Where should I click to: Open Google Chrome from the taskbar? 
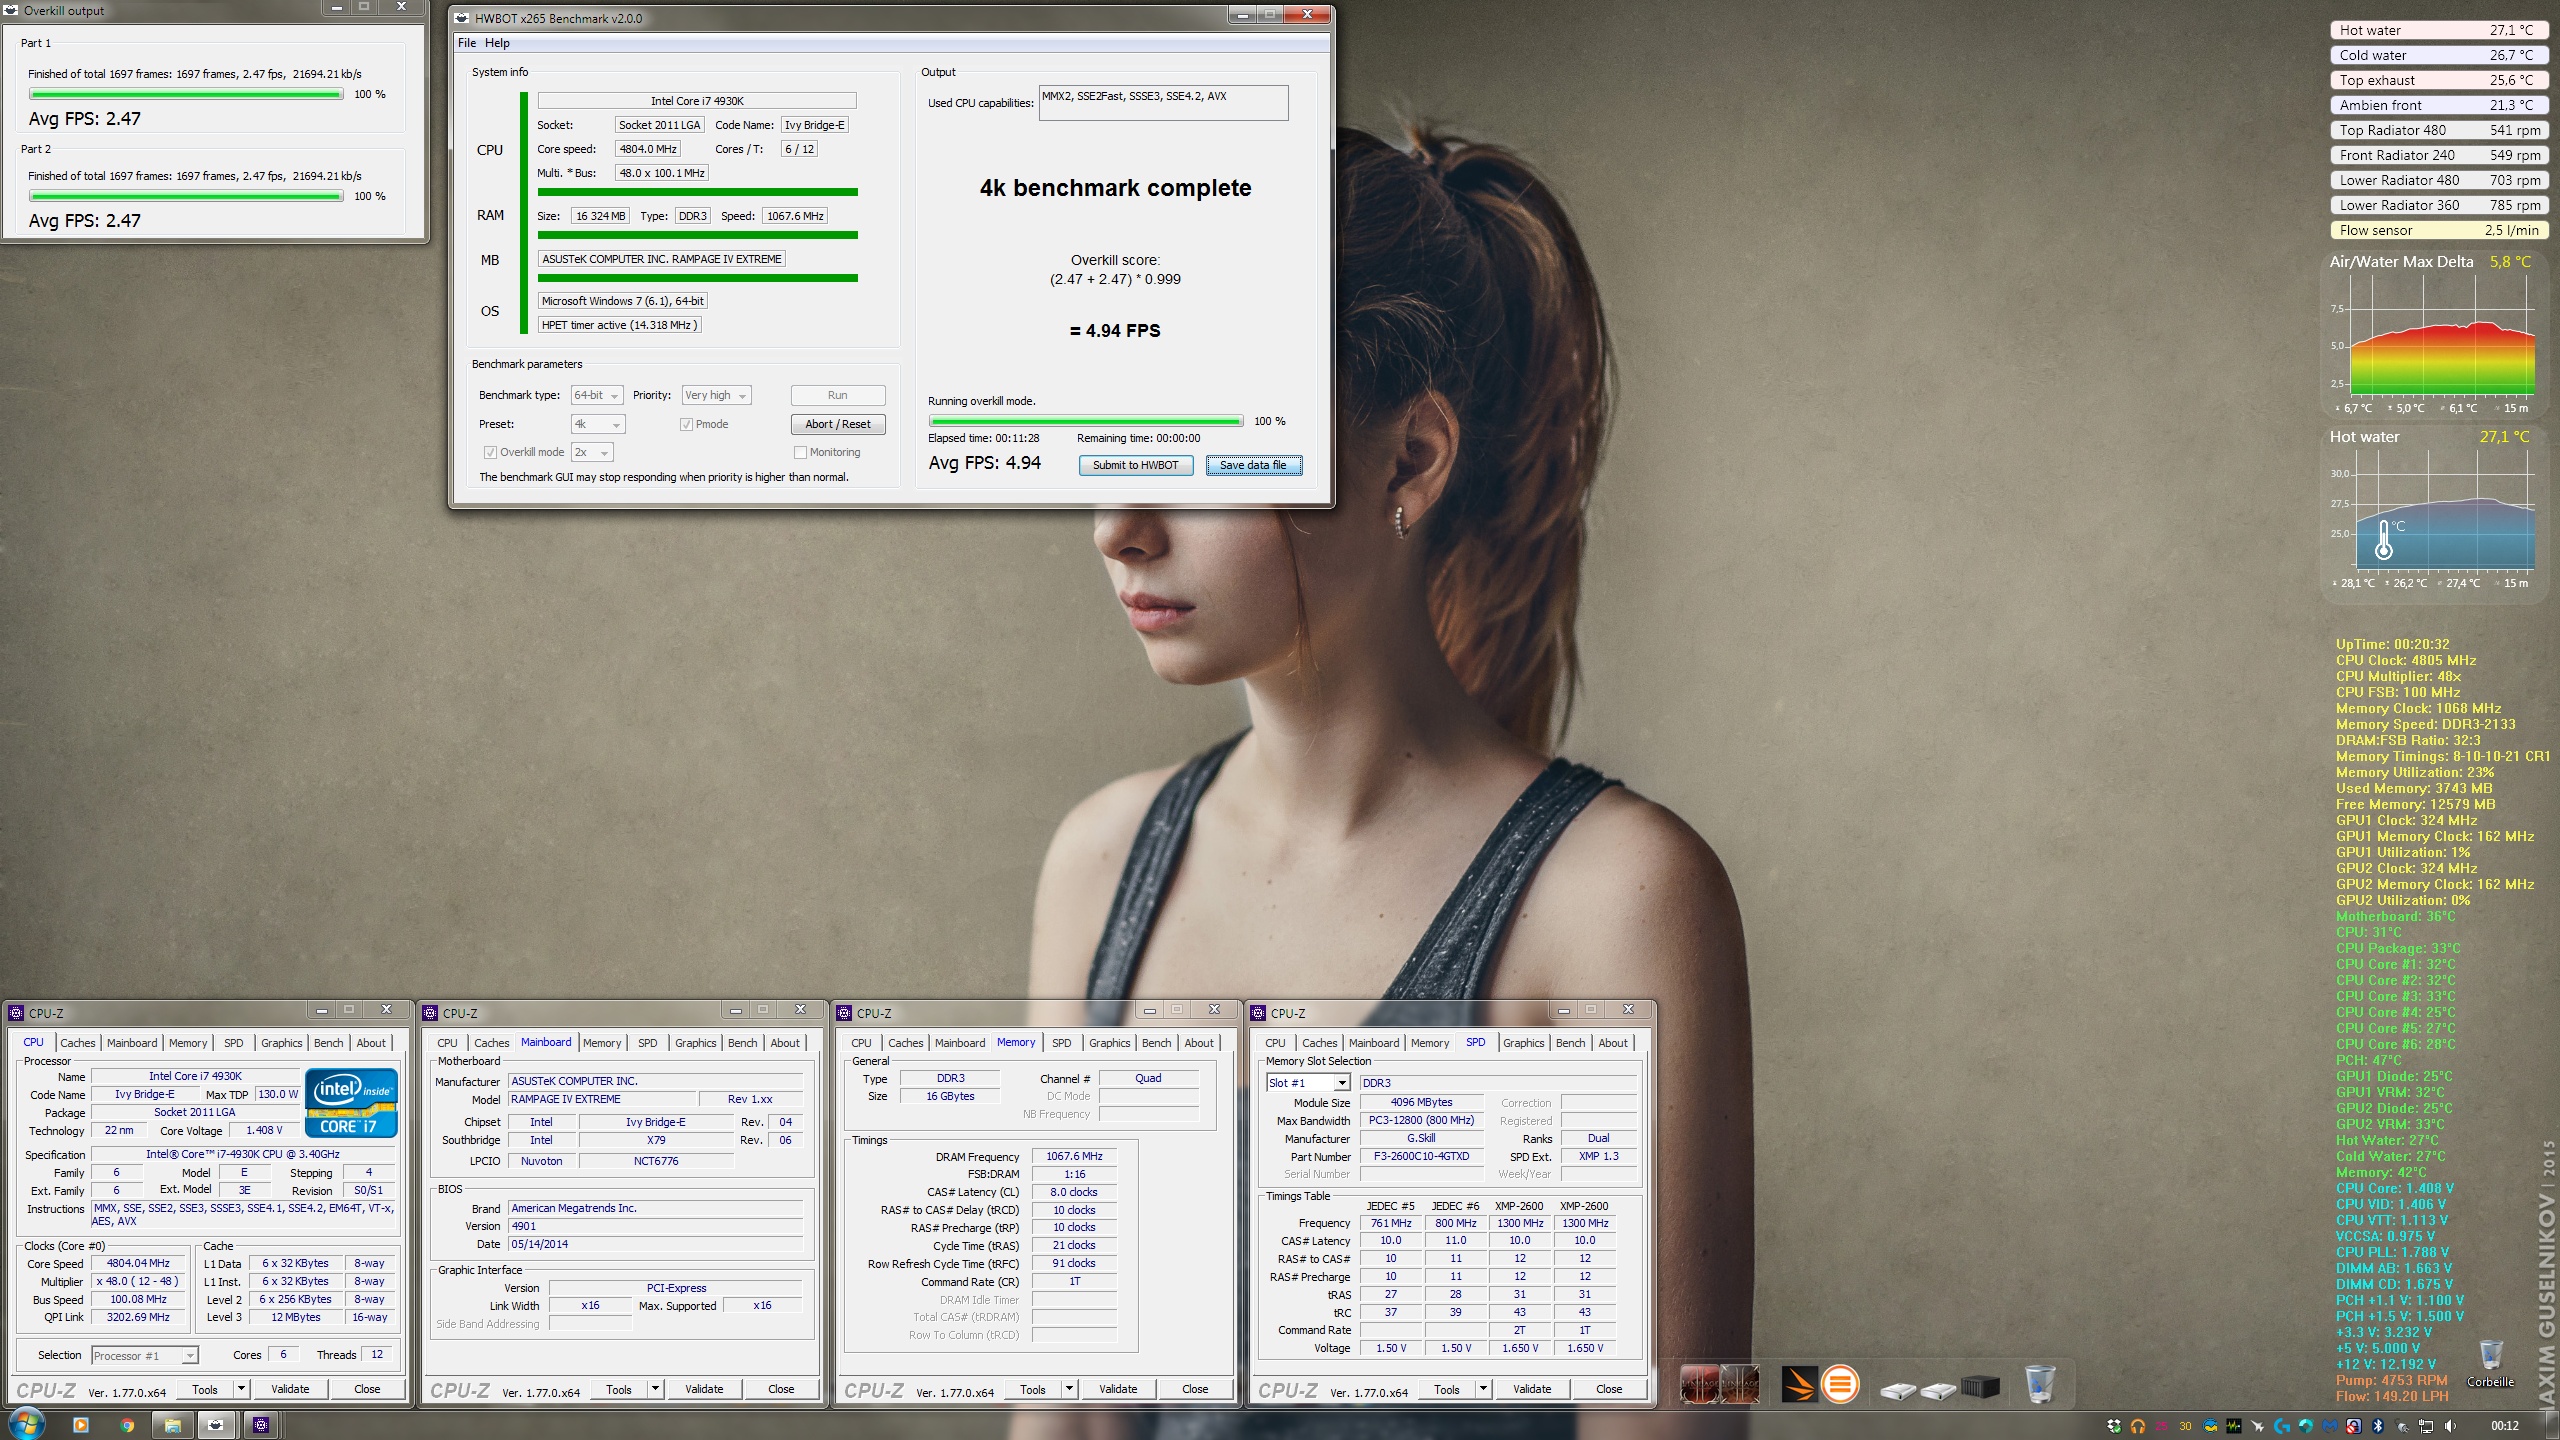(127, 1425)
